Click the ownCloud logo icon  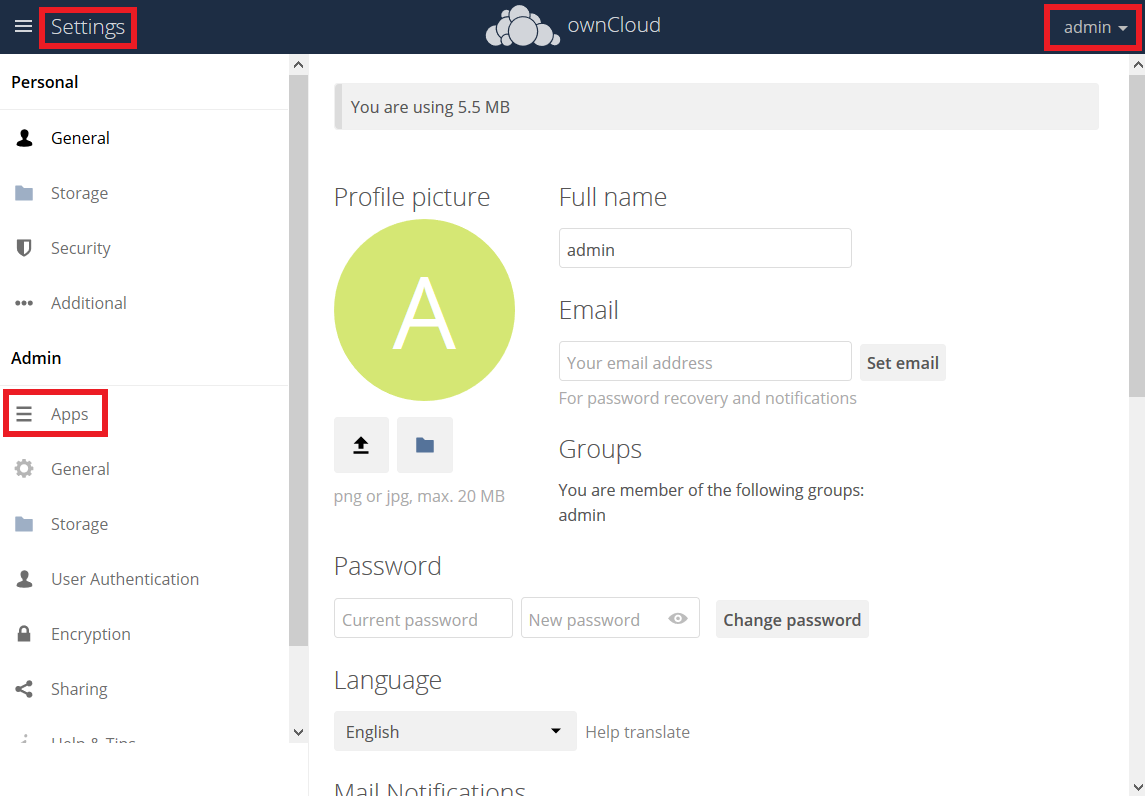[522, 27]
